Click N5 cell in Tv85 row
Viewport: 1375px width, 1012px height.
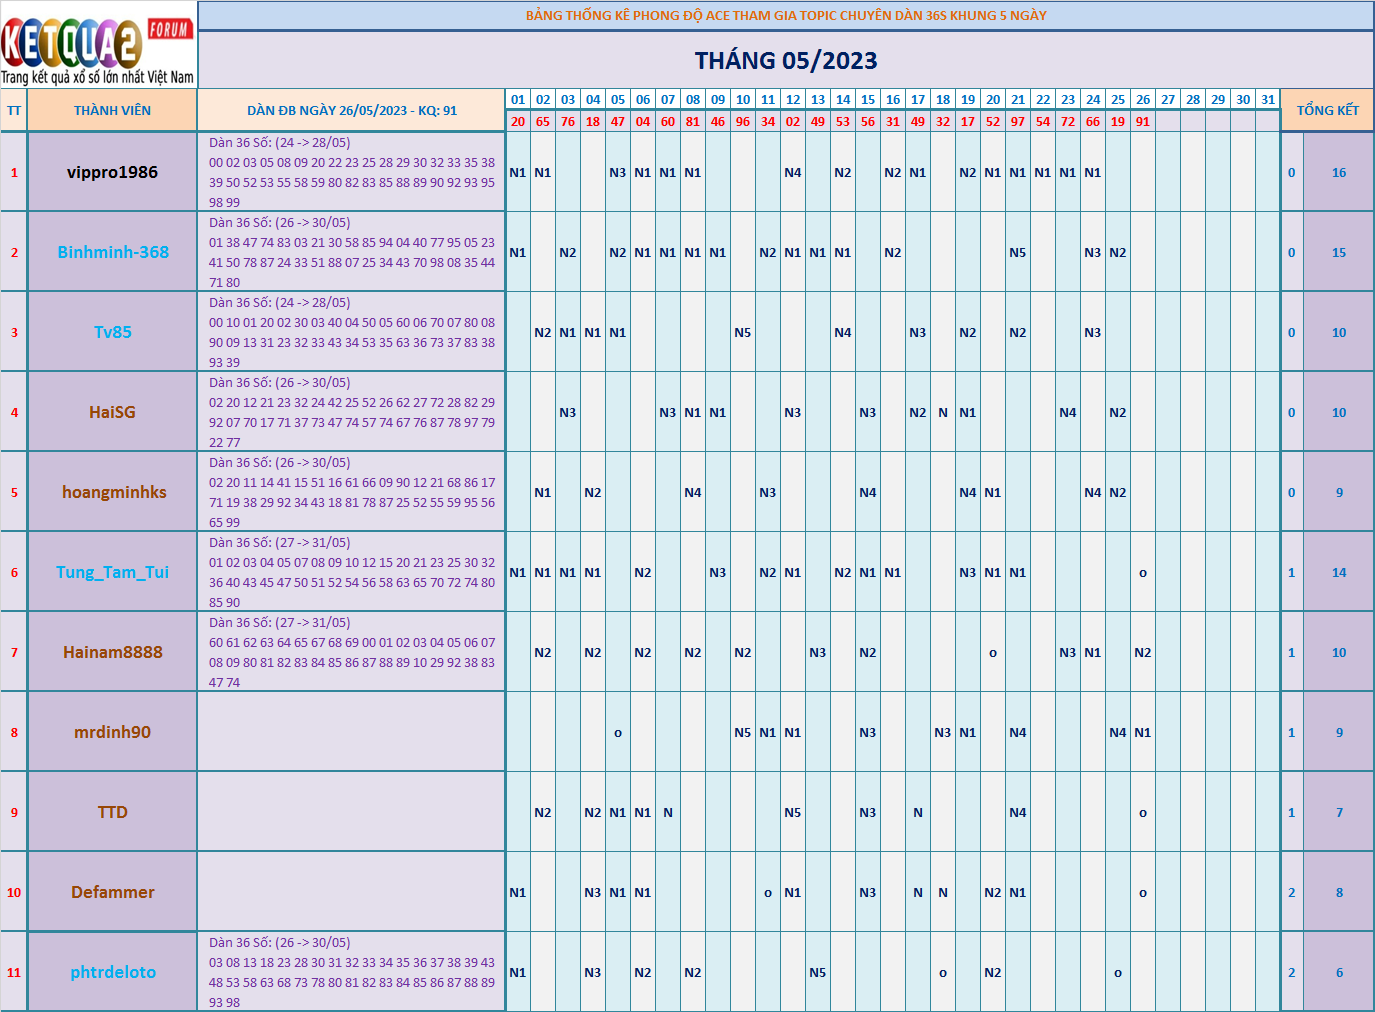[743, 333]
